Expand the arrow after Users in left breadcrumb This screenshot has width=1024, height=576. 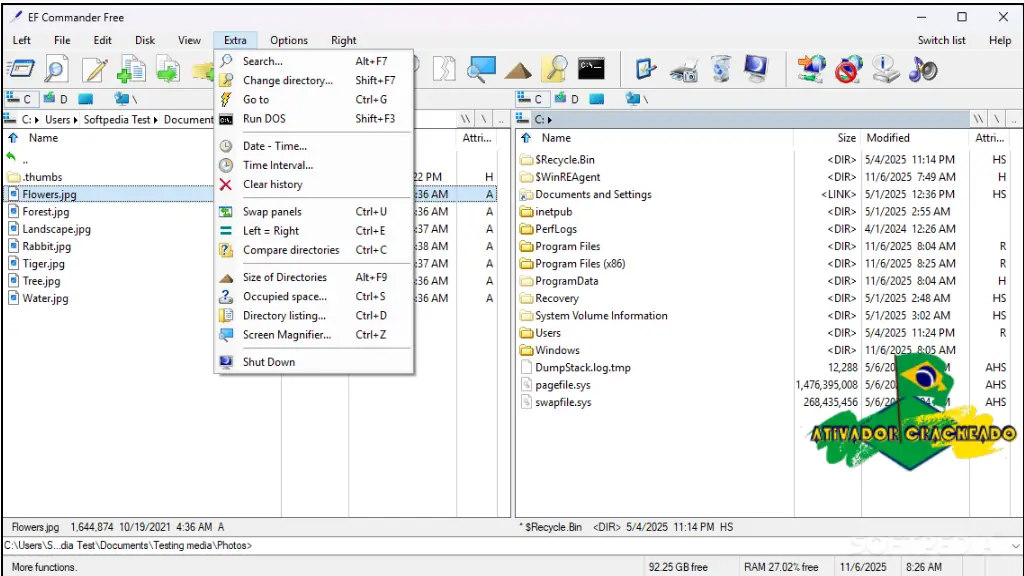76,120
